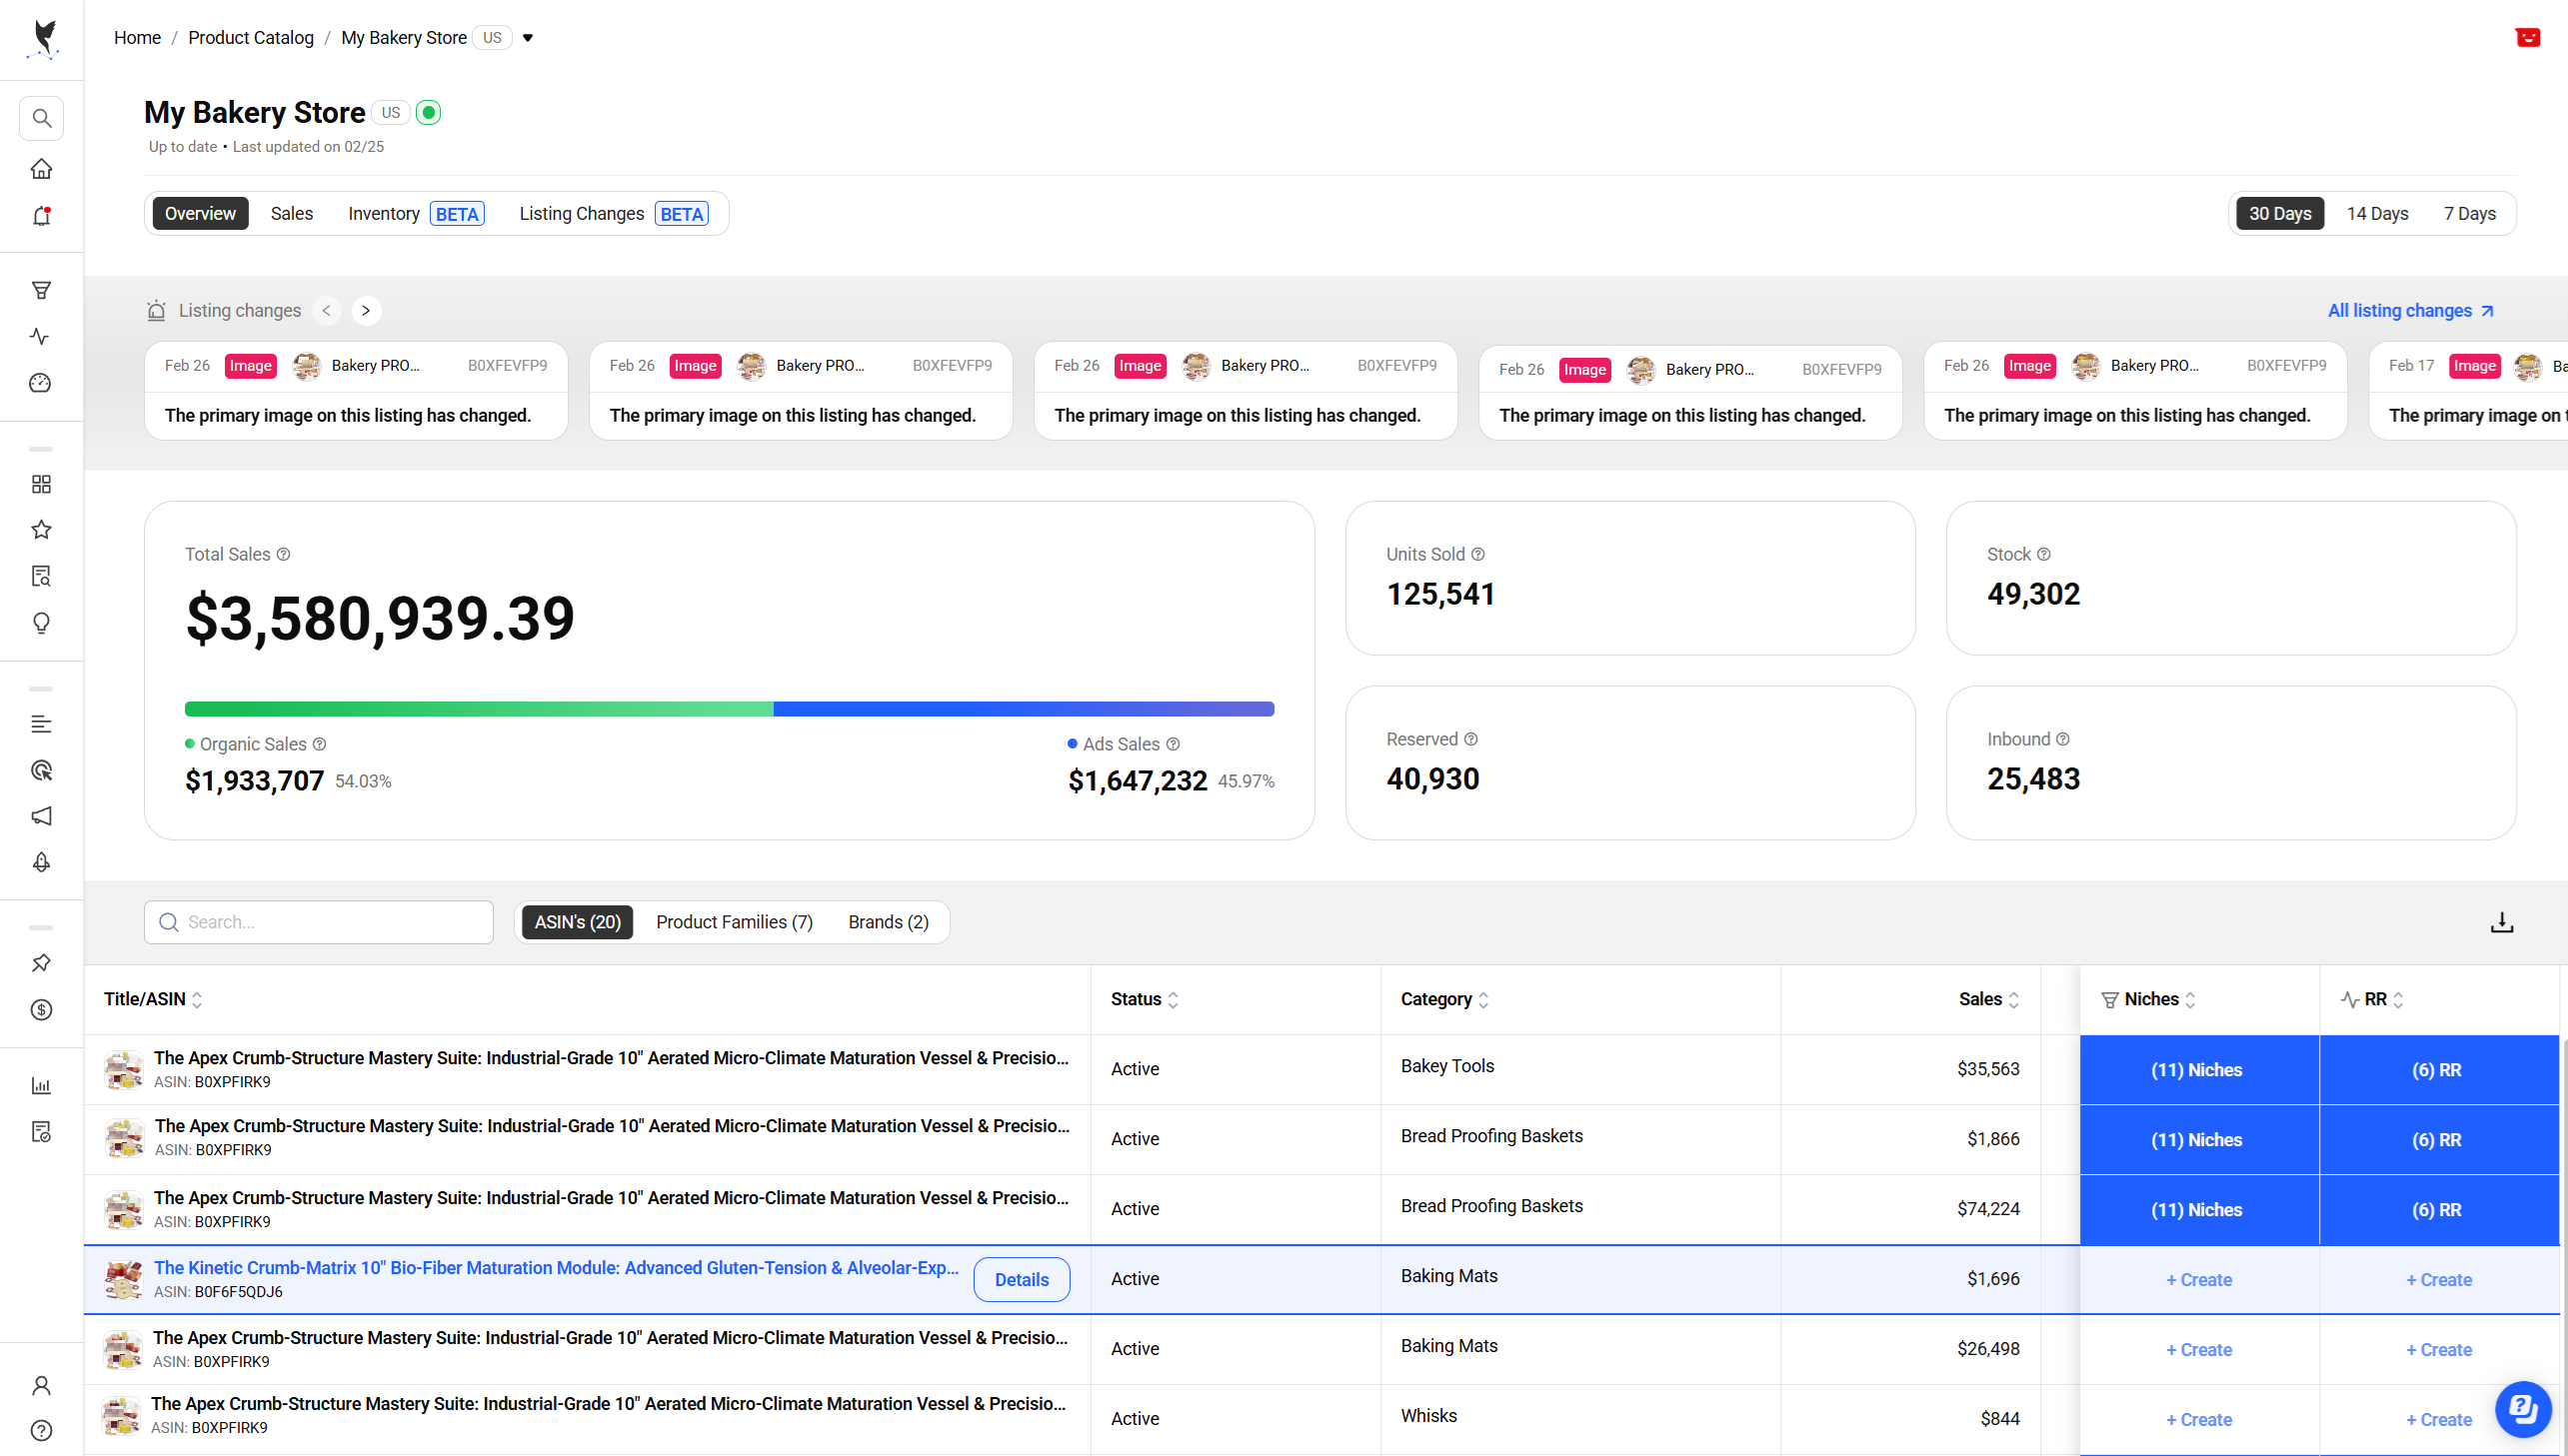Open the star favorites icon in the sidebar

coord(41,529)
